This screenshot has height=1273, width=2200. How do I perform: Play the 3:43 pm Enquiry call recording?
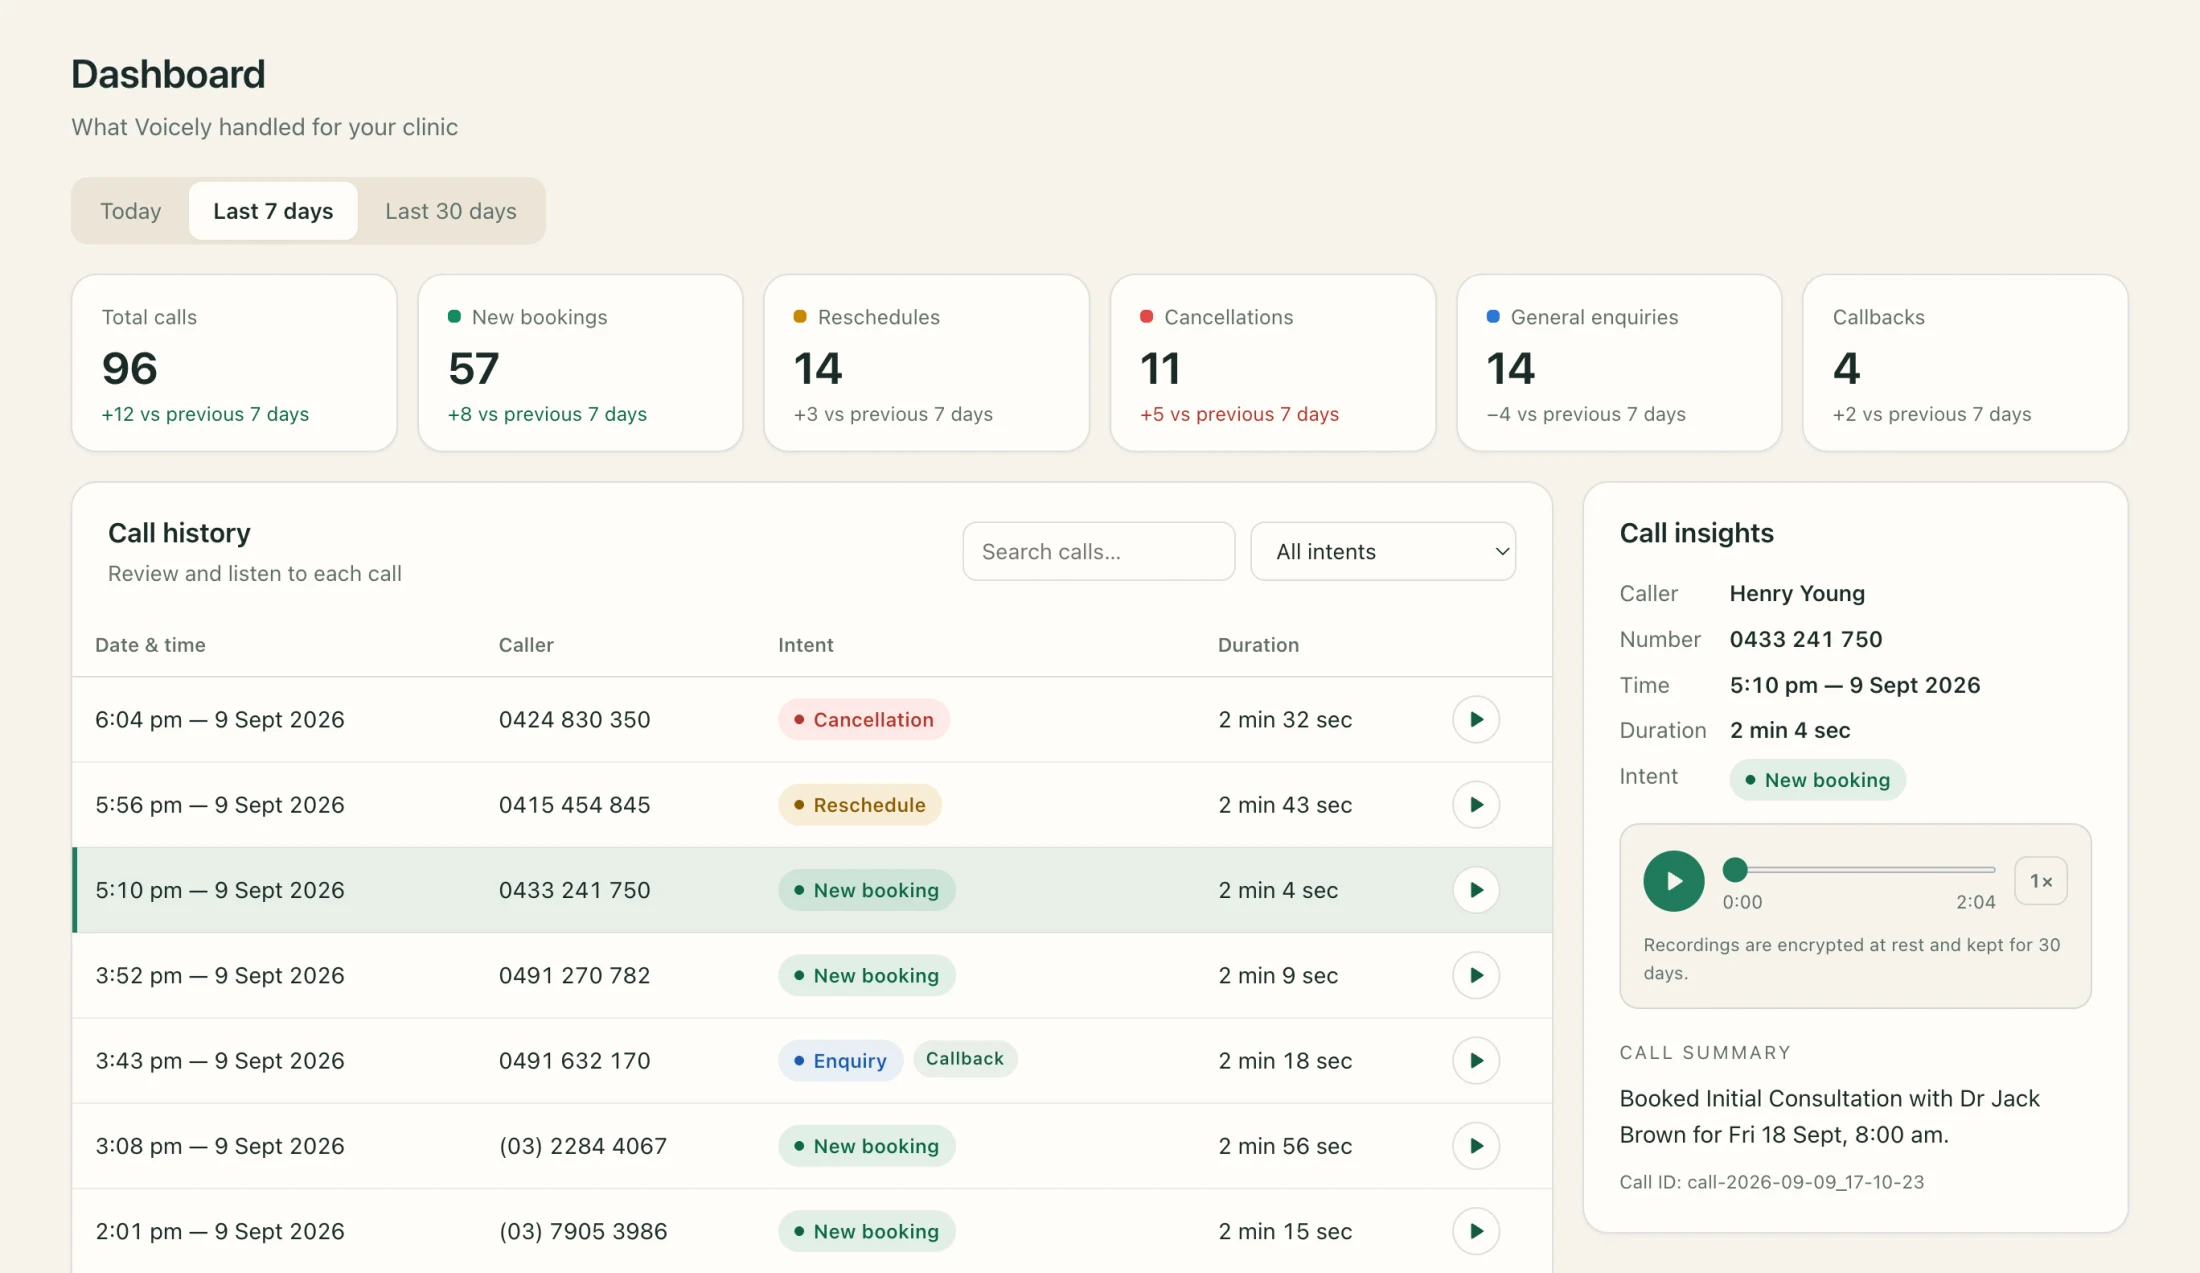[x=1476, y=1060]
